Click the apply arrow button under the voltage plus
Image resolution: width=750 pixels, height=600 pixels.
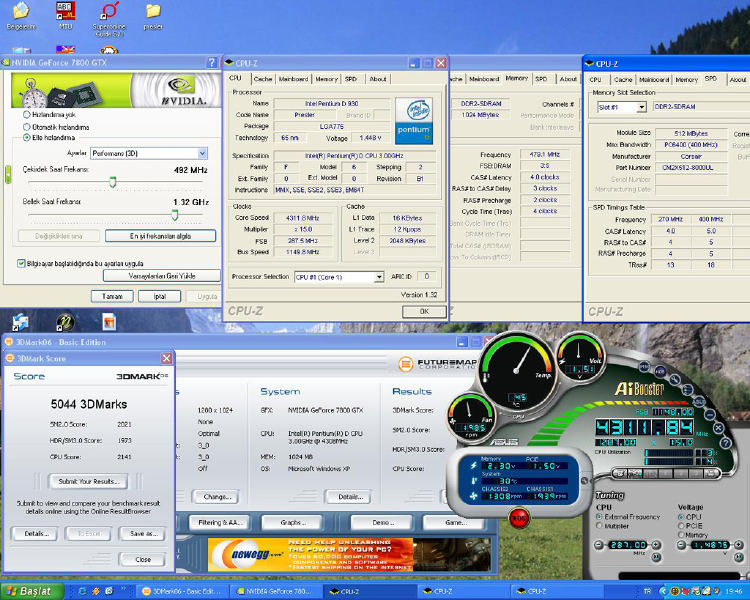(x=738, y=557)
